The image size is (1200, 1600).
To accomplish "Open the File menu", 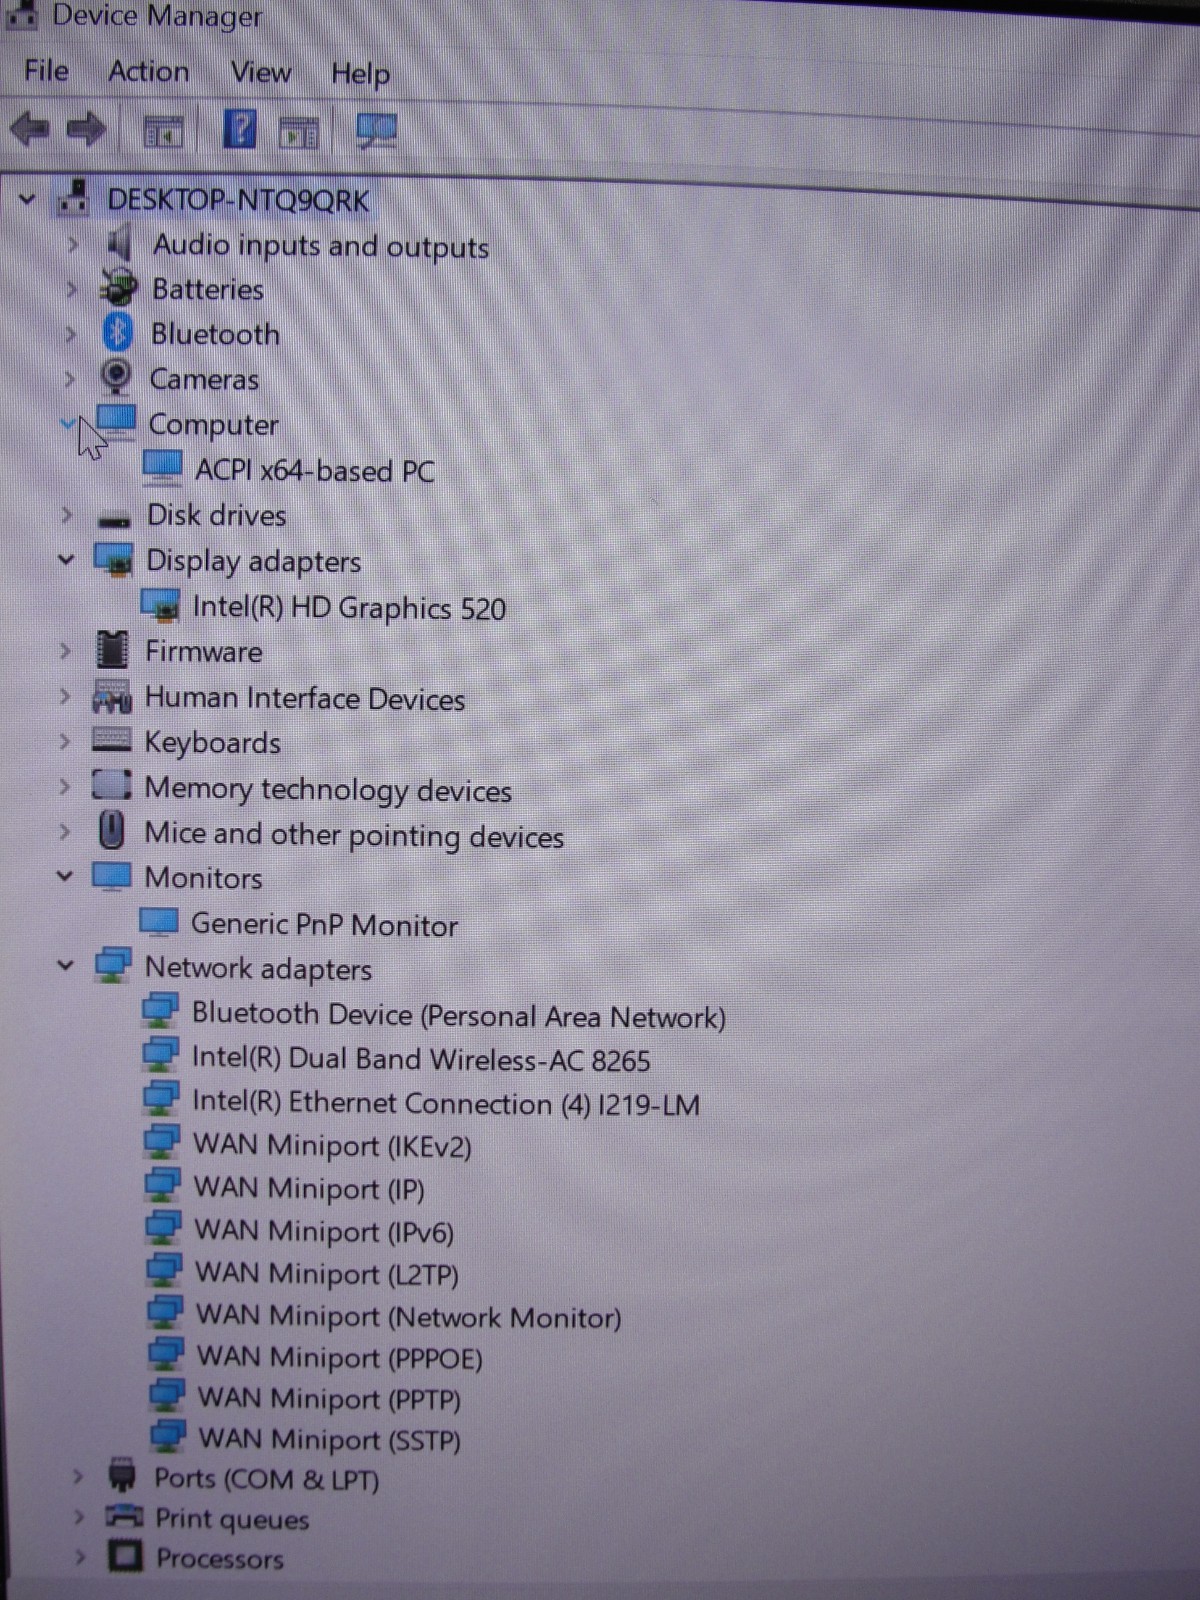I will [46, 70].
